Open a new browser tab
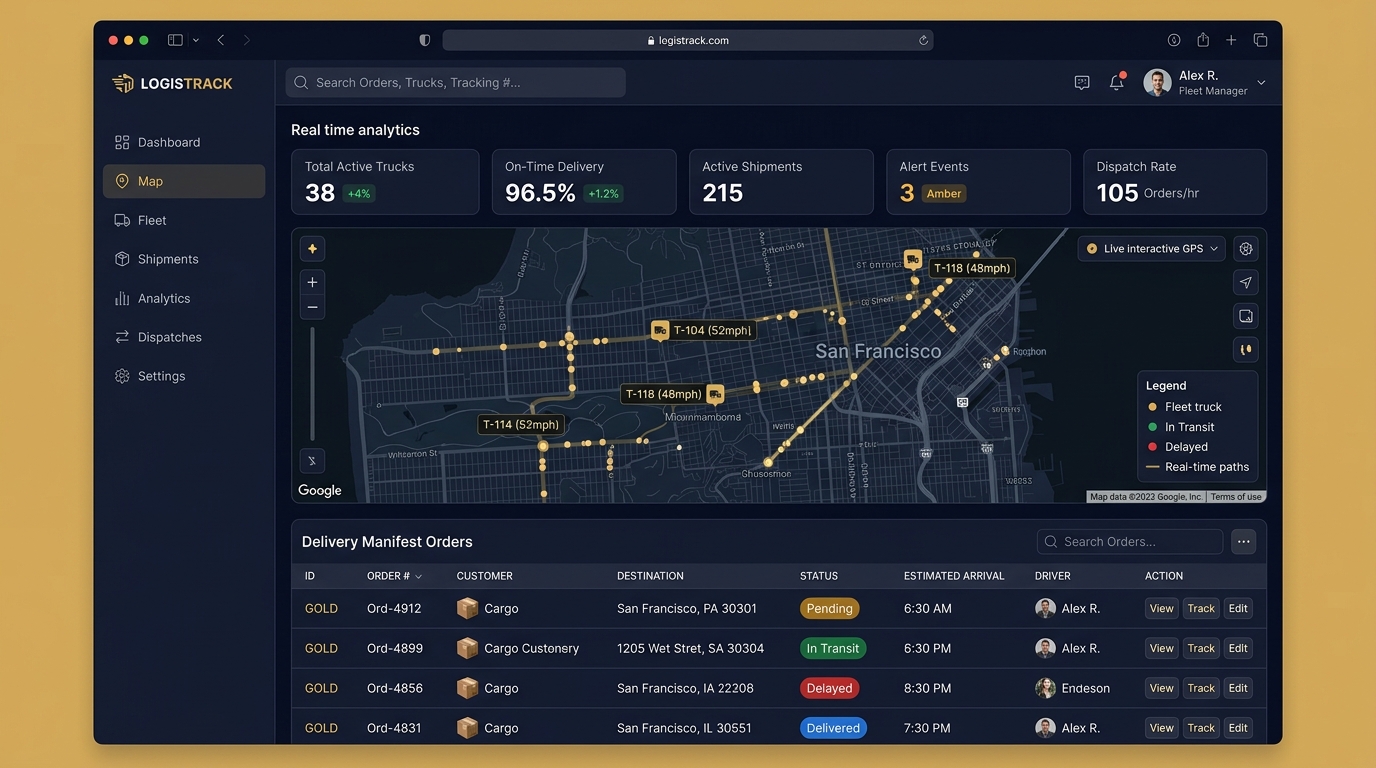The image size is (1376, 768). 1231,40
